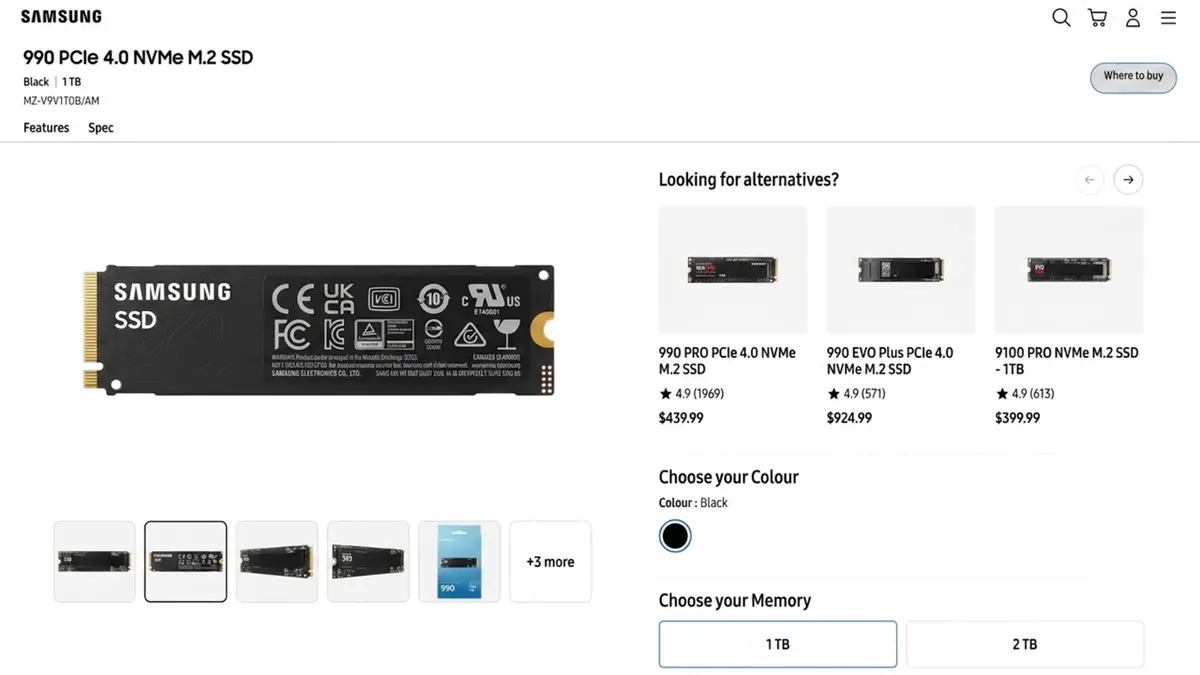
Task: Open the 990 EVO Plus PCIe 4.0 link
Action: click(890, 361)
